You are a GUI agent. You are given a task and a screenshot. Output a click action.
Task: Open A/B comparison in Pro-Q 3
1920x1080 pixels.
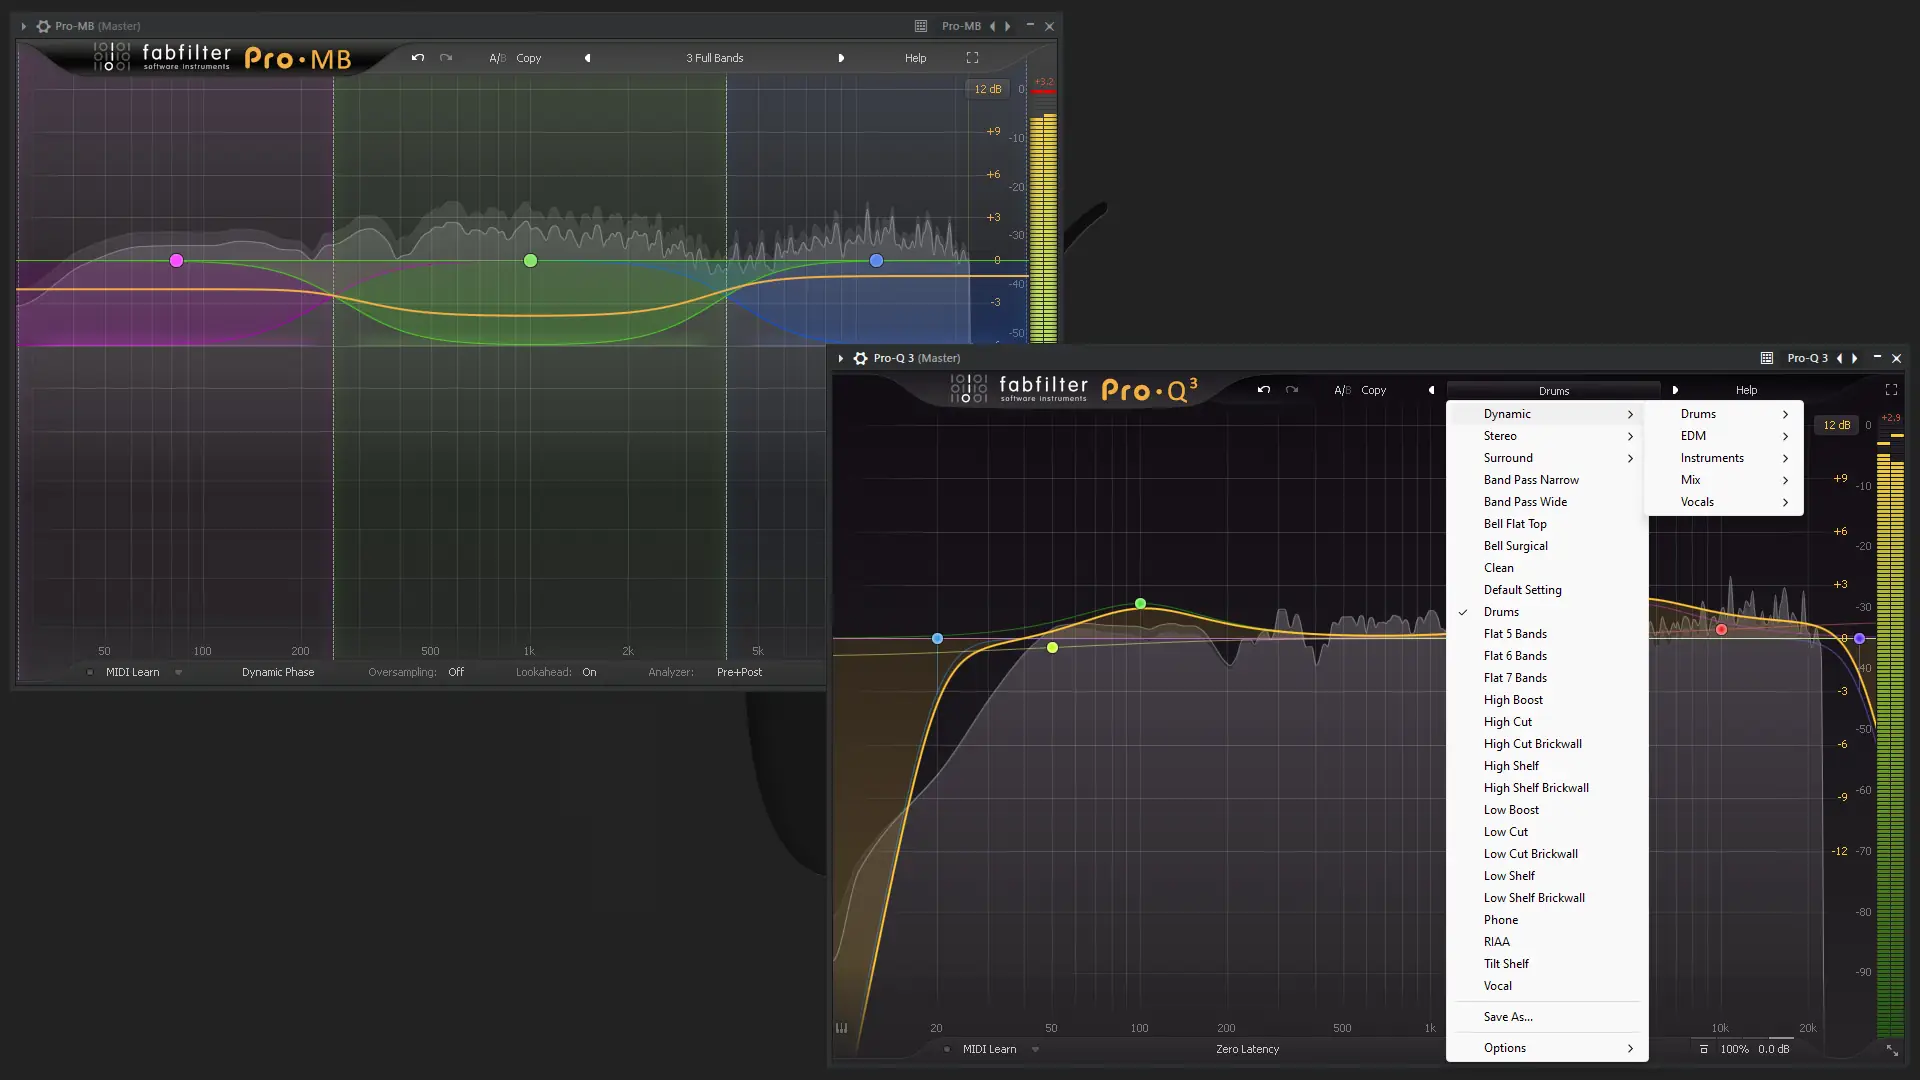pyautogui.click(x=1341, y=390)
